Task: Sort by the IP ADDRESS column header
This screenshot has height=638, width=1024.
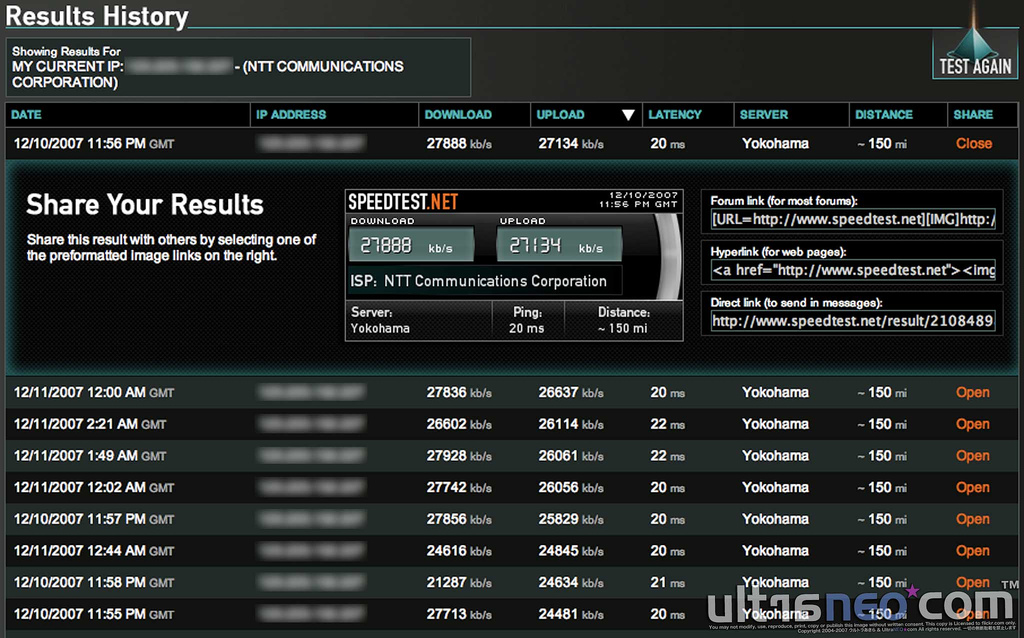Action: (x=291, y=115)
